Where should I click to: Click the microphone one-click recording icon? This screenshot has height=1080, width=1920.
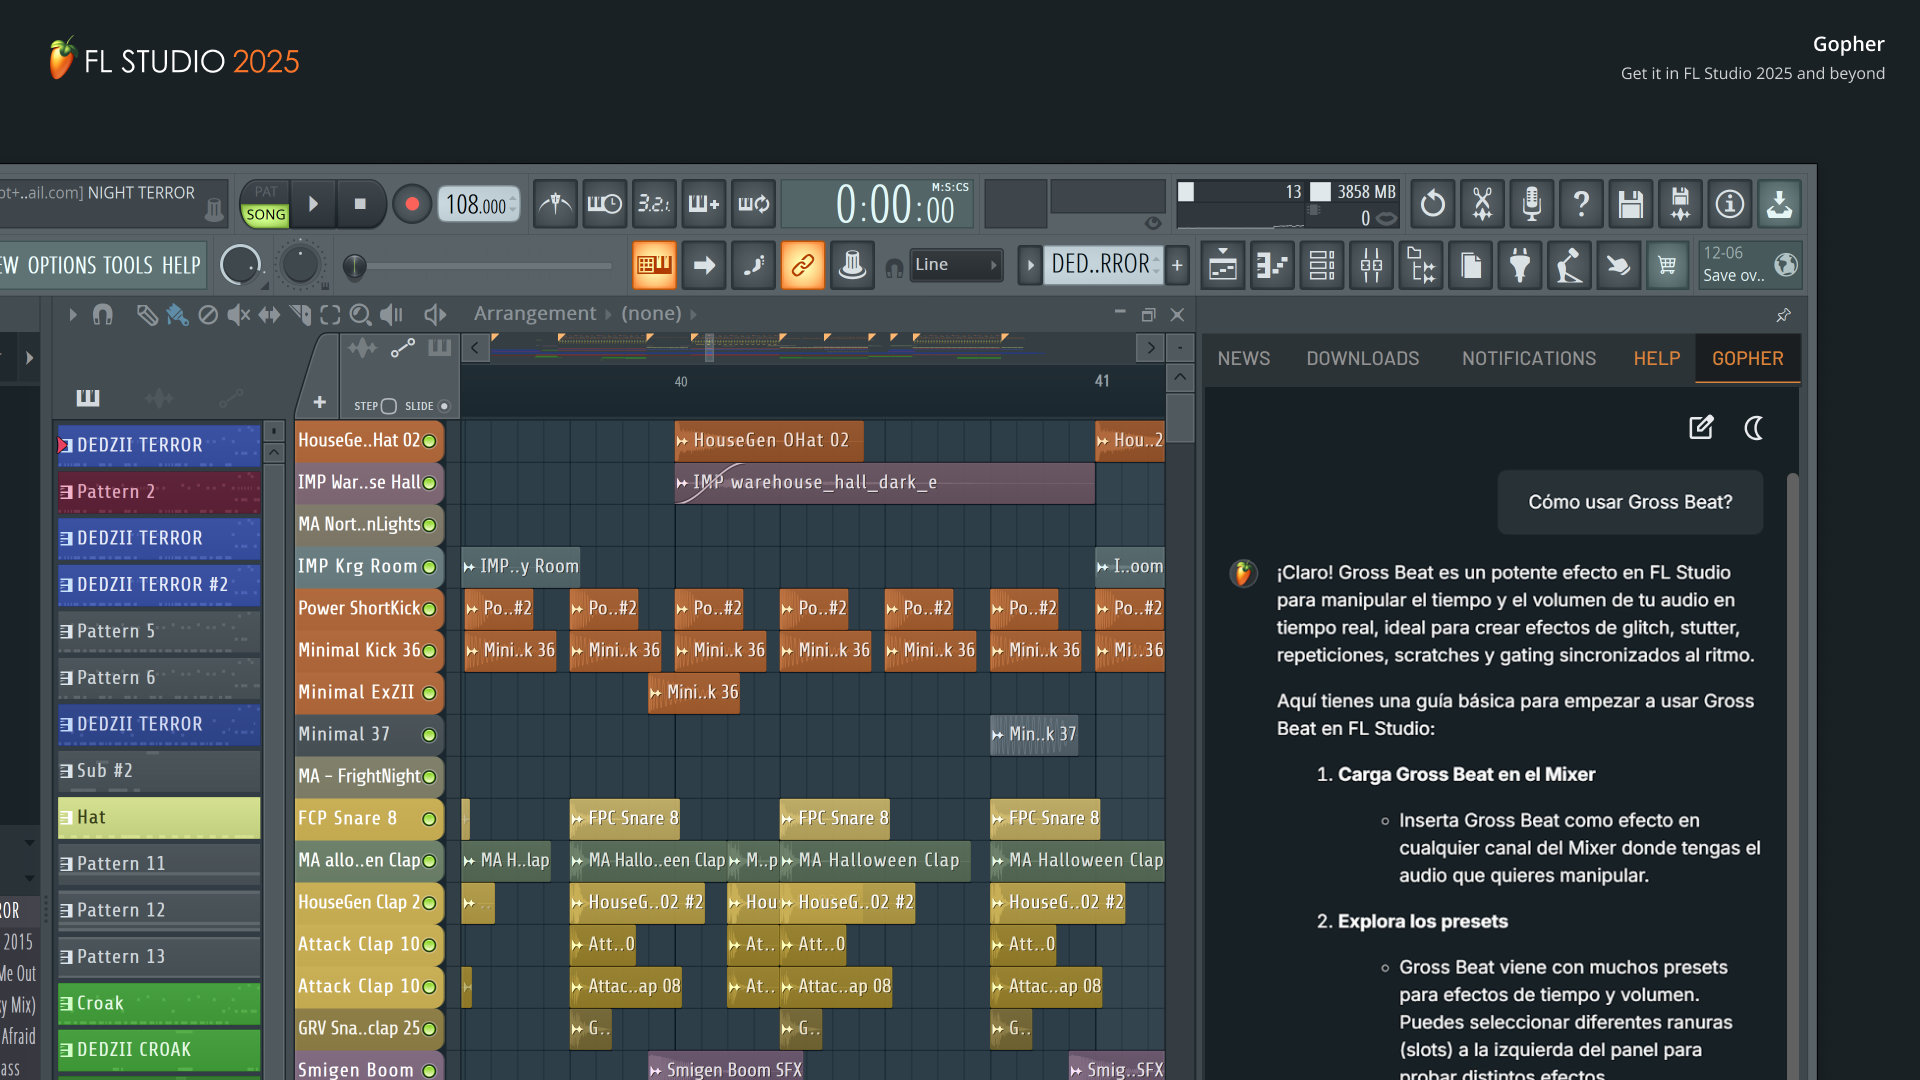click(x=1531, y=204)
